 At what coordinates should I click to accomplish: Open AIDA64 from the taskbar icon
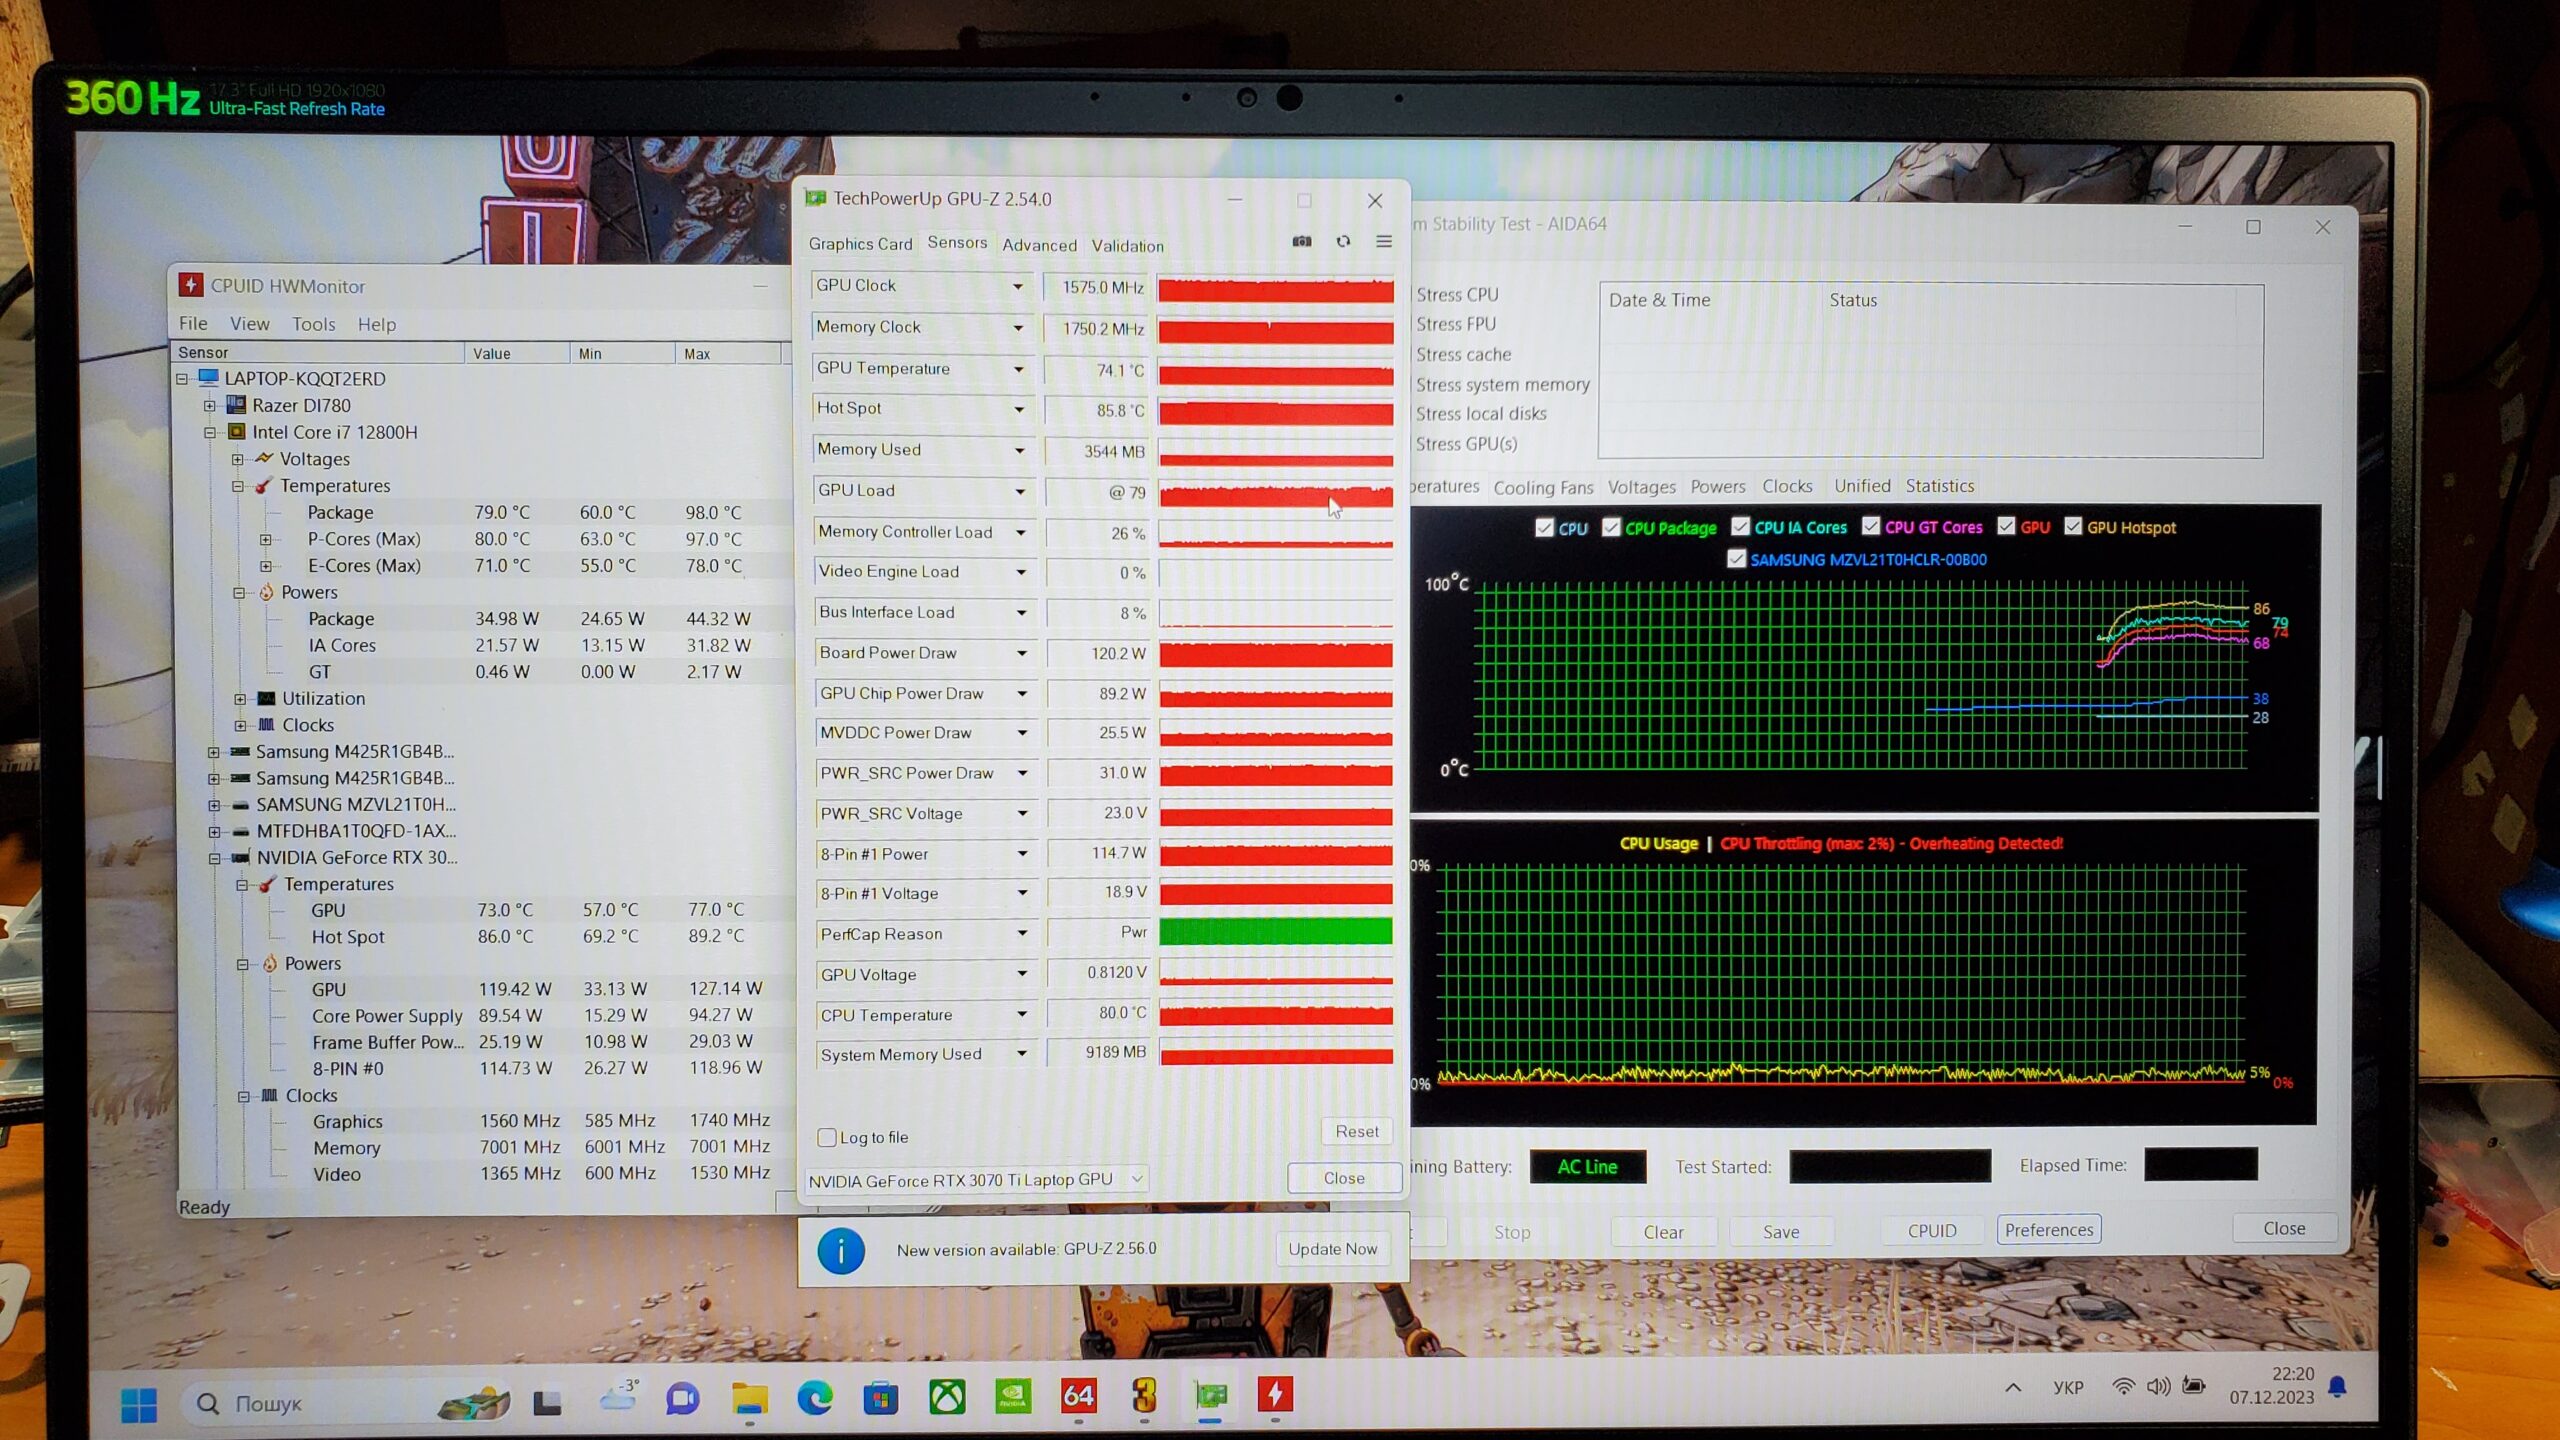(1078, 1396)
